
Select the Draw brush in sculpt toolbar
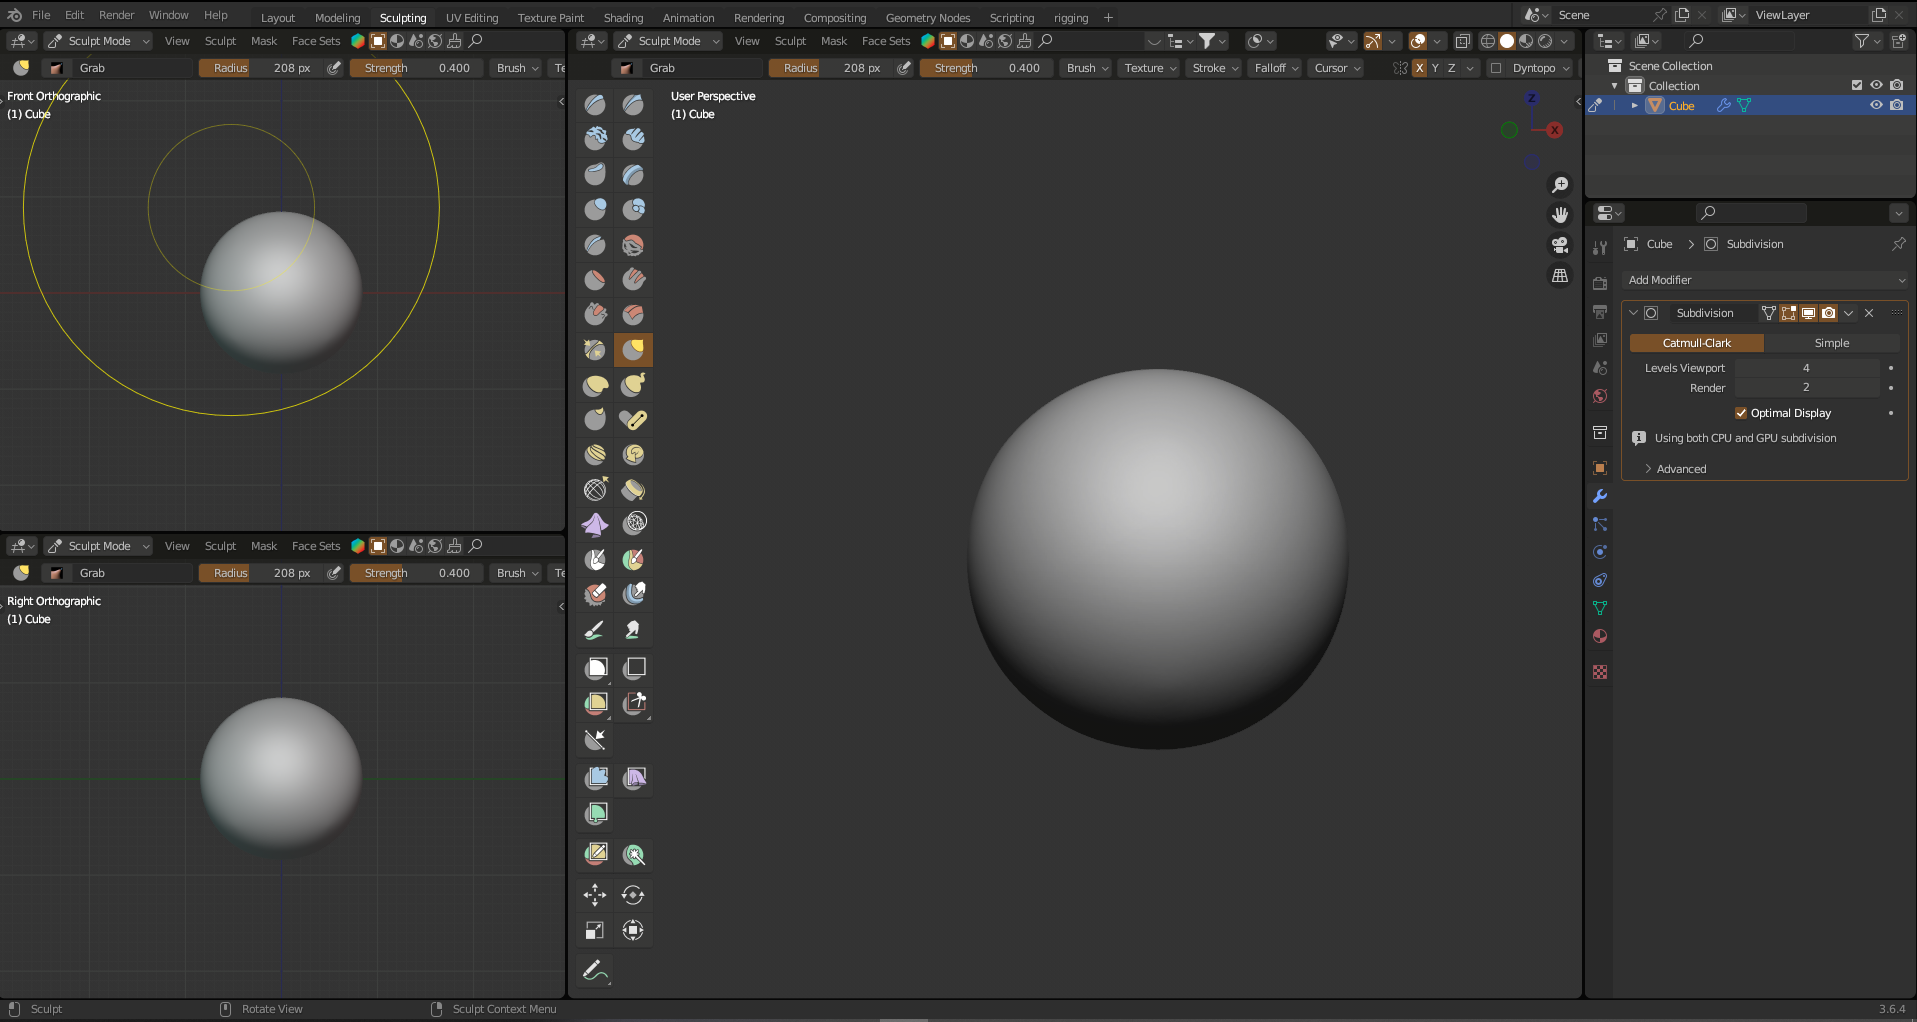(x=595, y=104)
